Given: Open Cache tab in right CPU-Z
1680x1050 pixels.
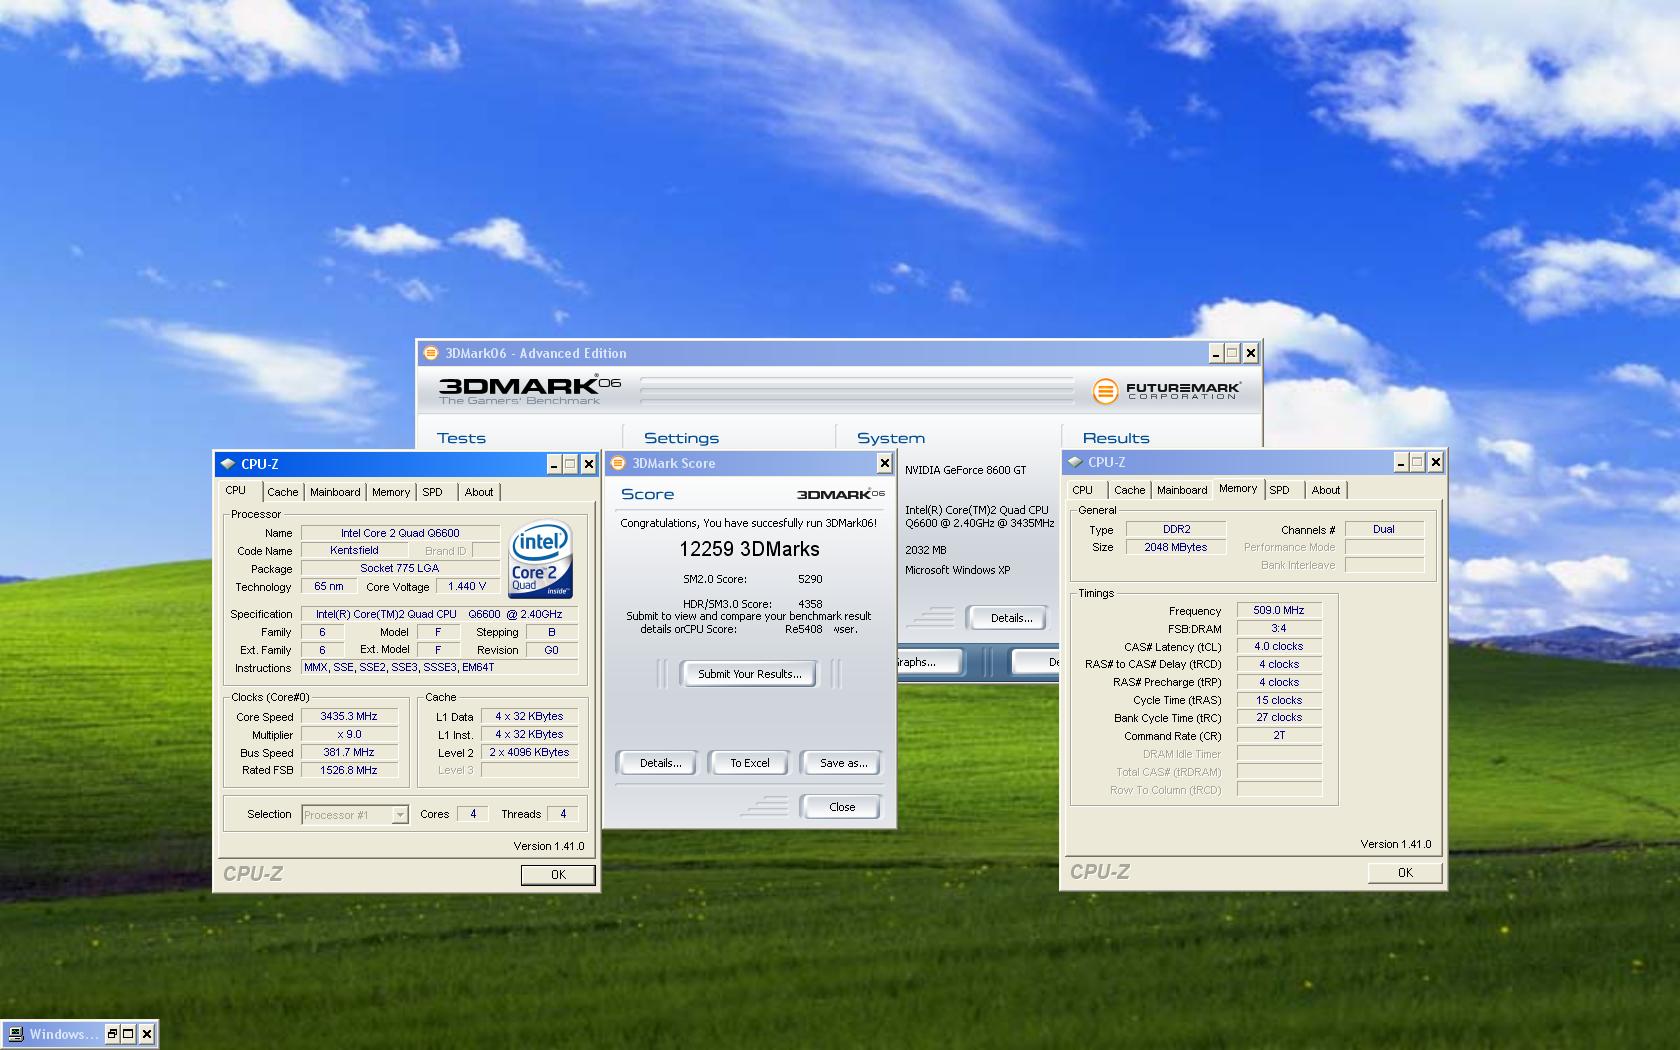Looking at the screenshot, I should click(1130, 490).
